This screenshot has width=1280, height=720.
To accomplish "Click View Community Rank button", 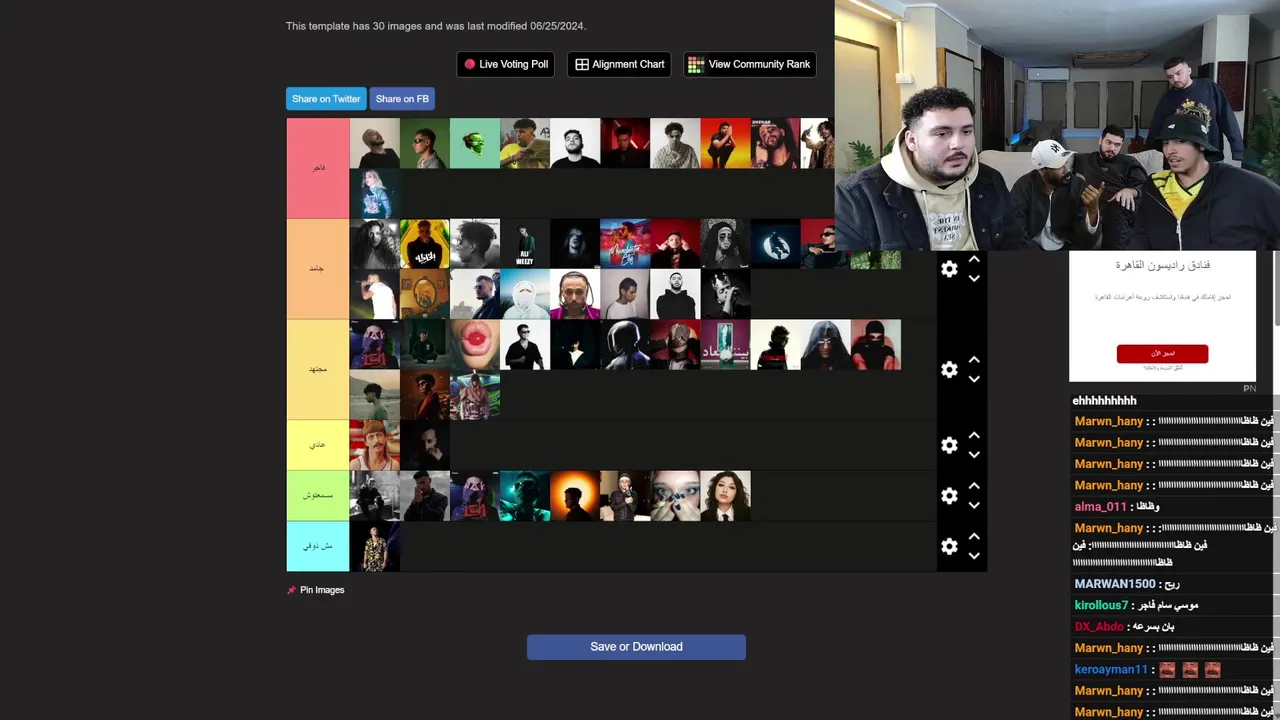I will [750, 64].
